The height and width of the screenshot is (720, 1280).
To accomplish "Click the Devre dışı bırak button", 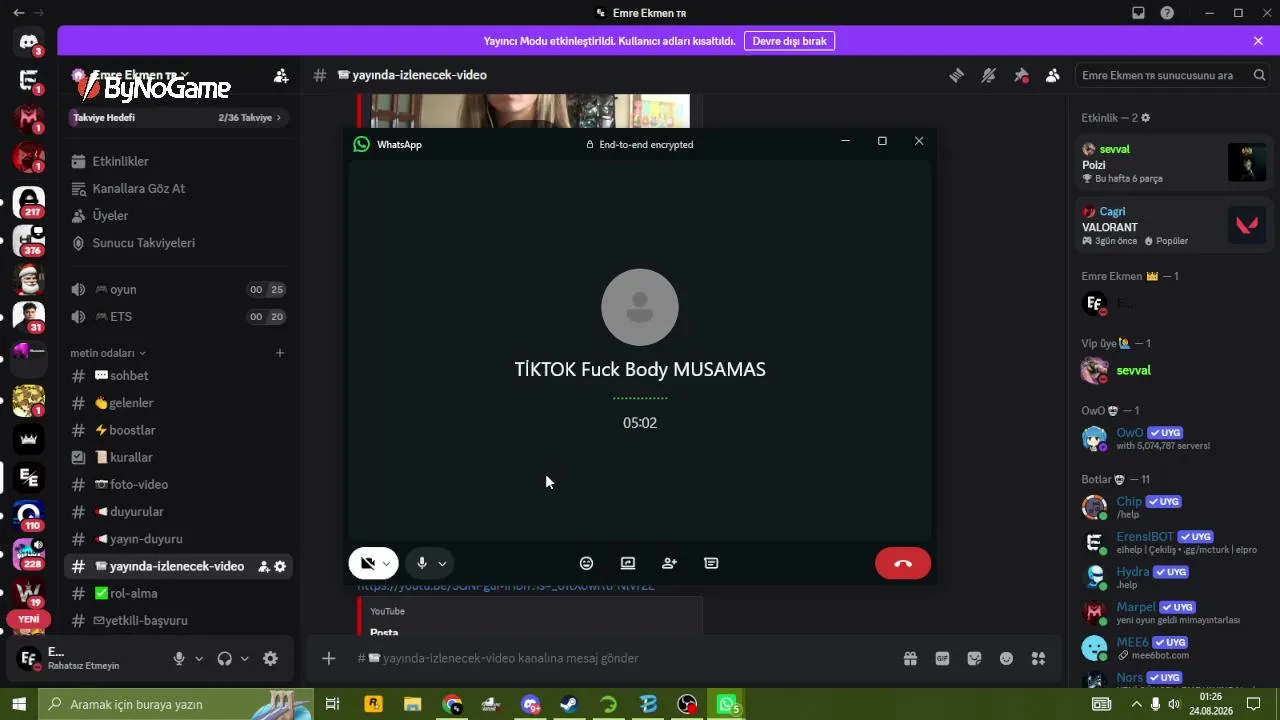I will [x=790, y=41].
